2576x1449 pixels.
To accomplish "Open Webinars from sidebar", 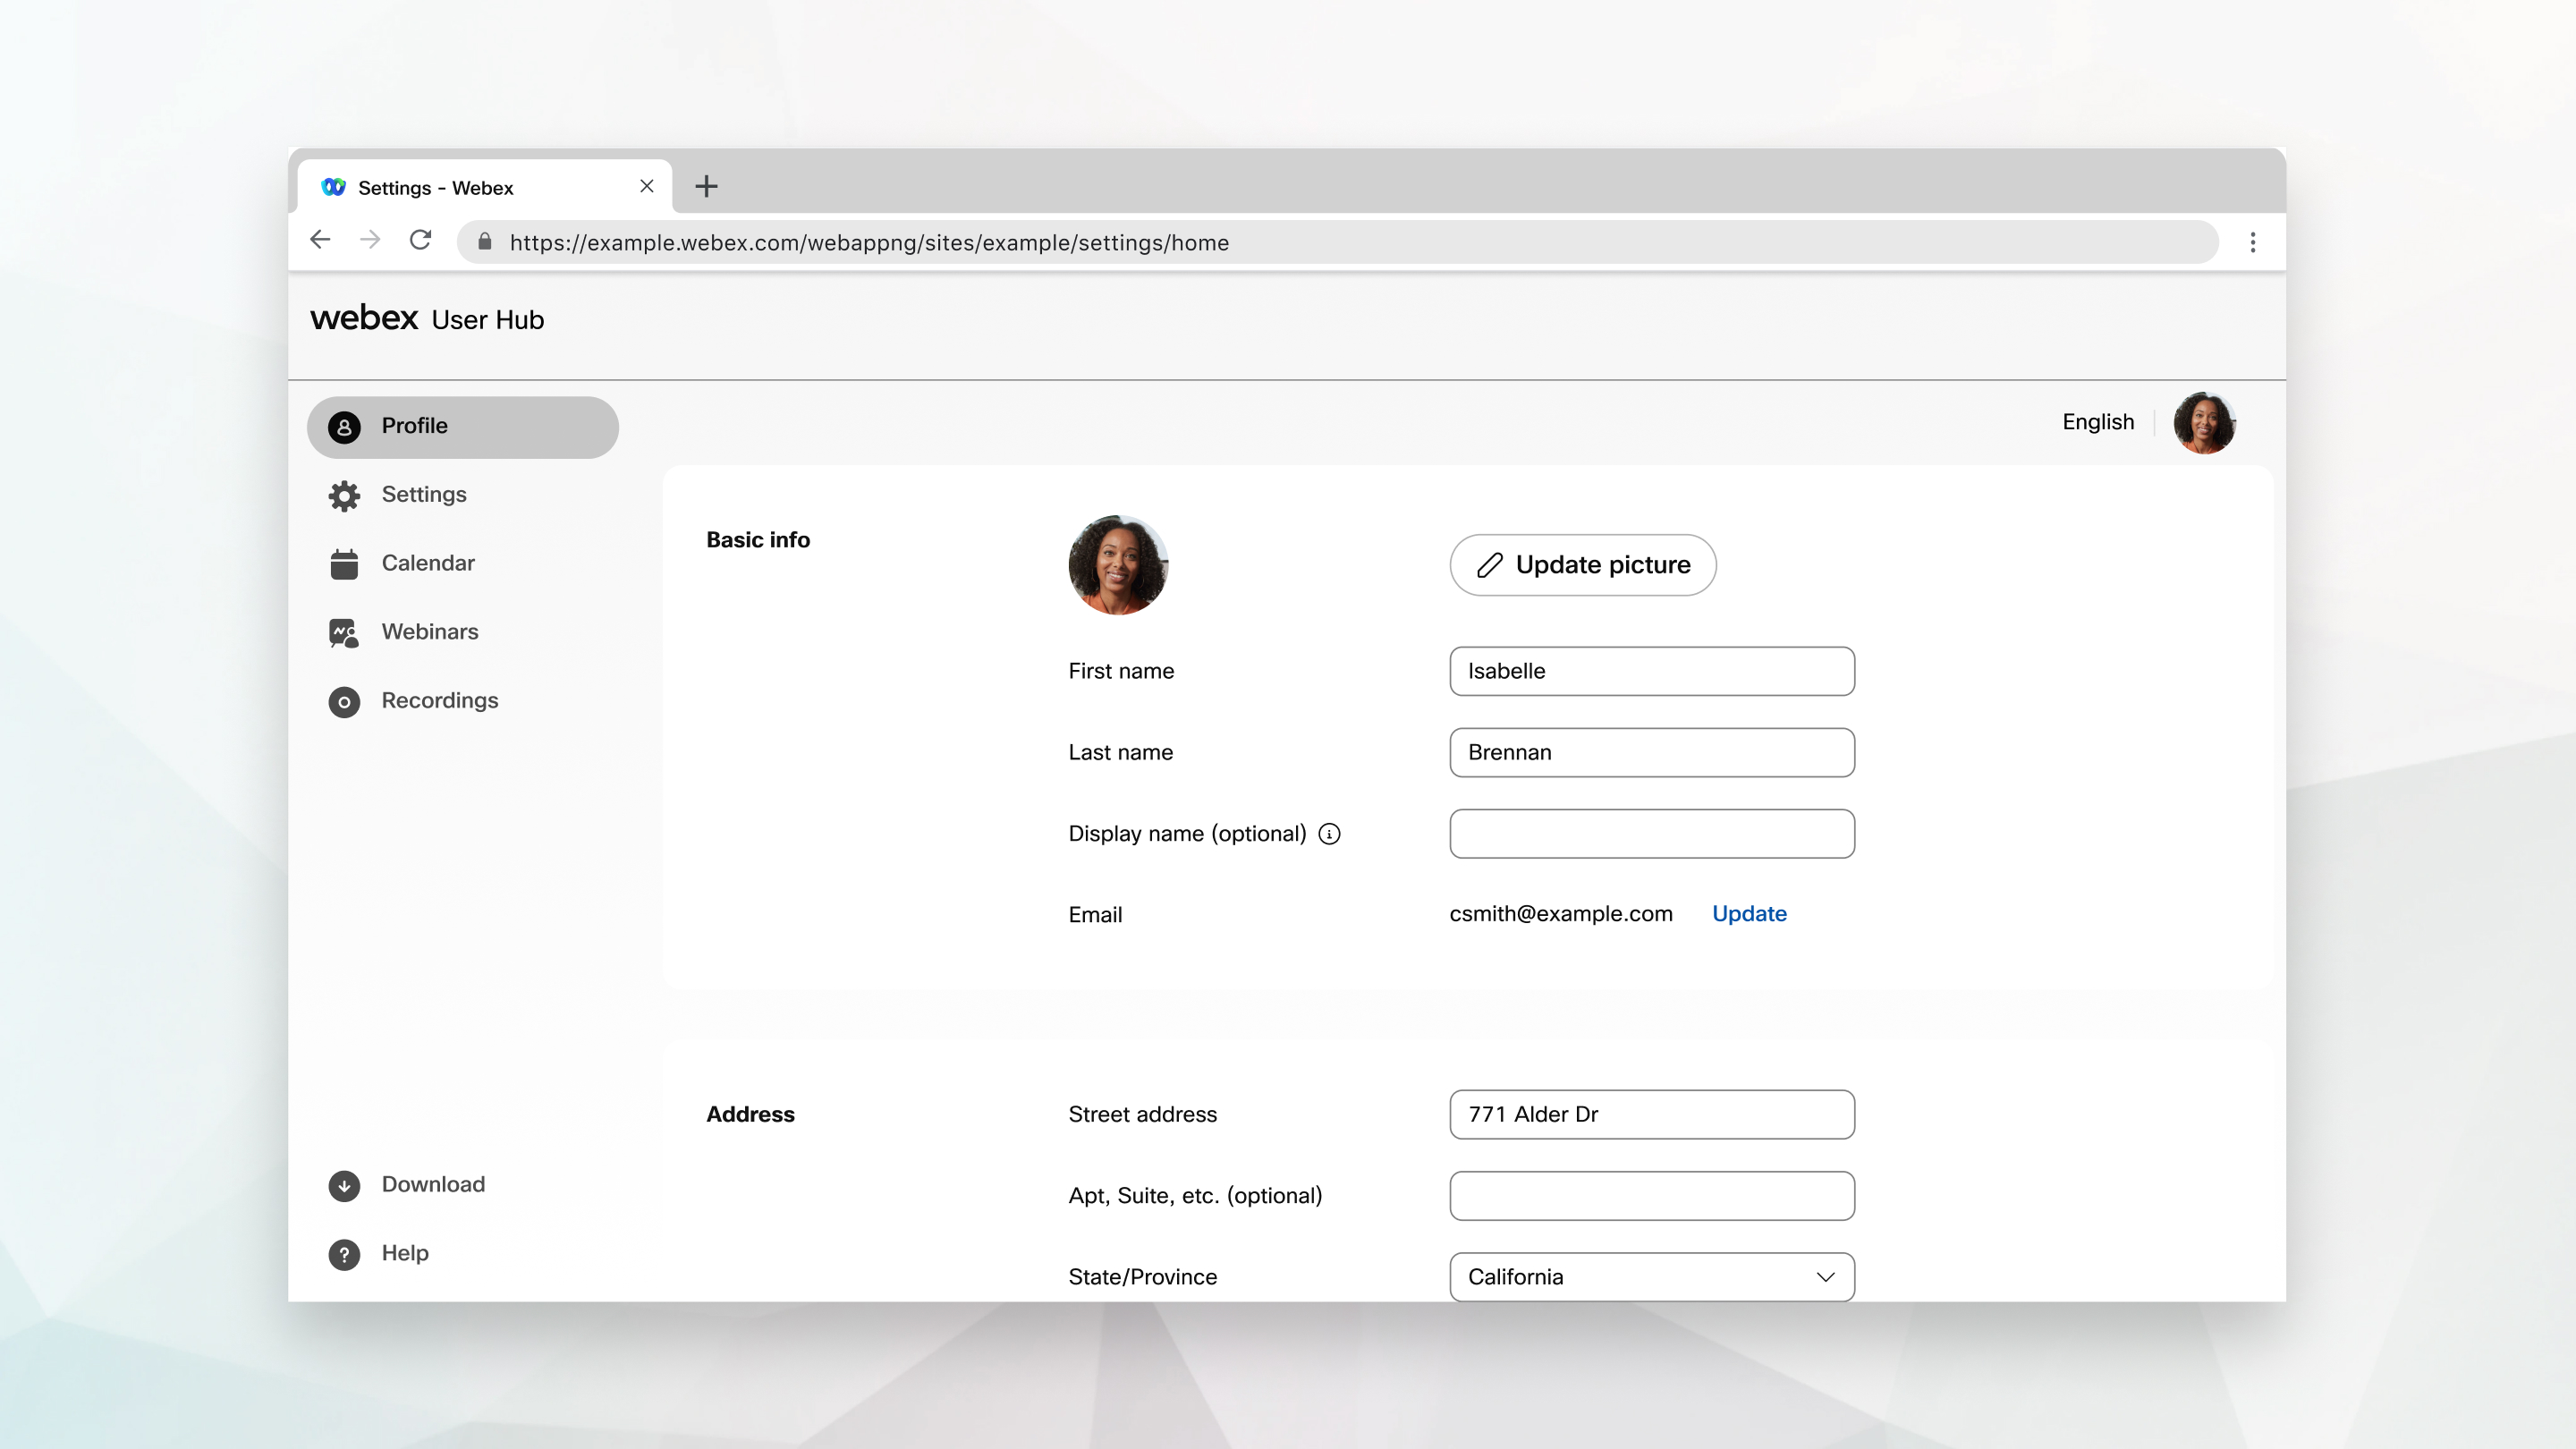I will [430, 631].
